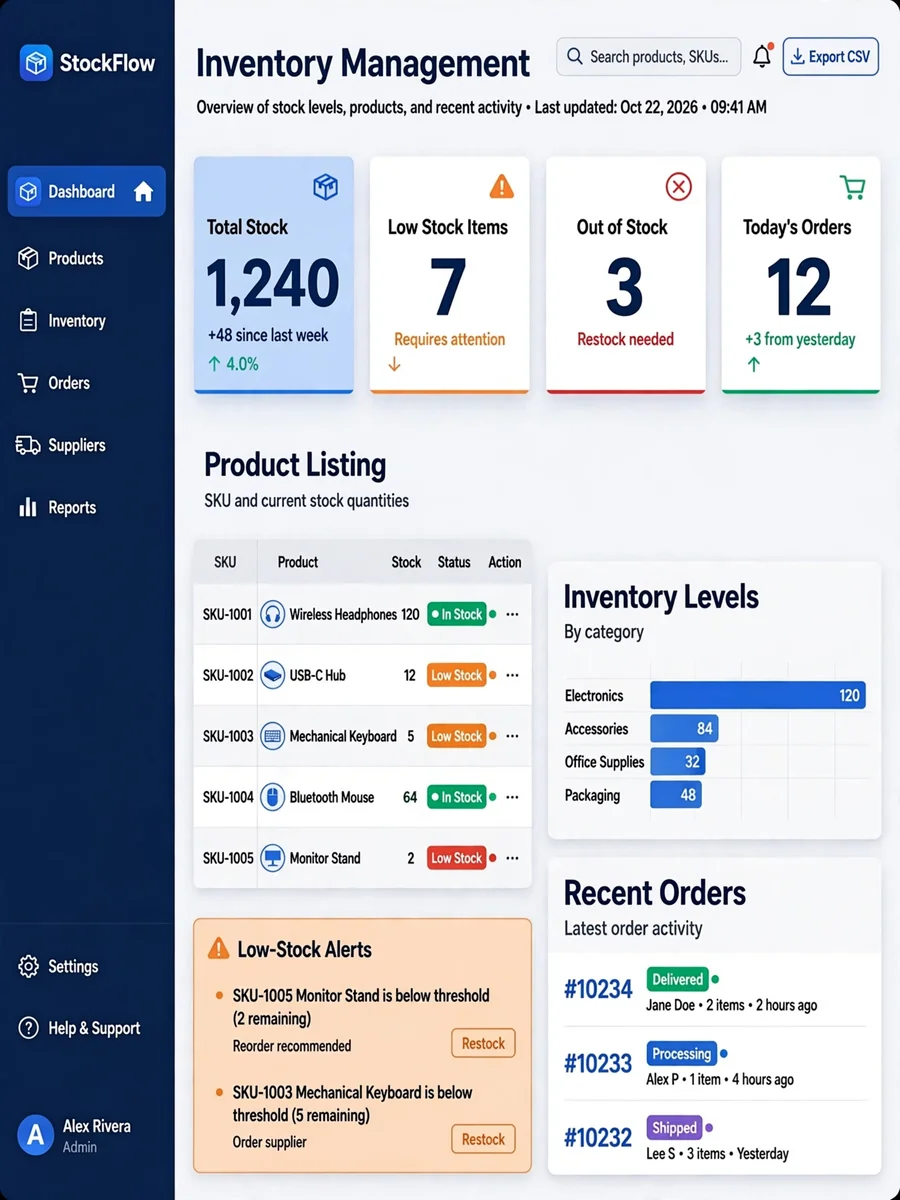Click the StockFlow box logo icon
This screenshot has width=900, height=1200.
click(36, 63)
